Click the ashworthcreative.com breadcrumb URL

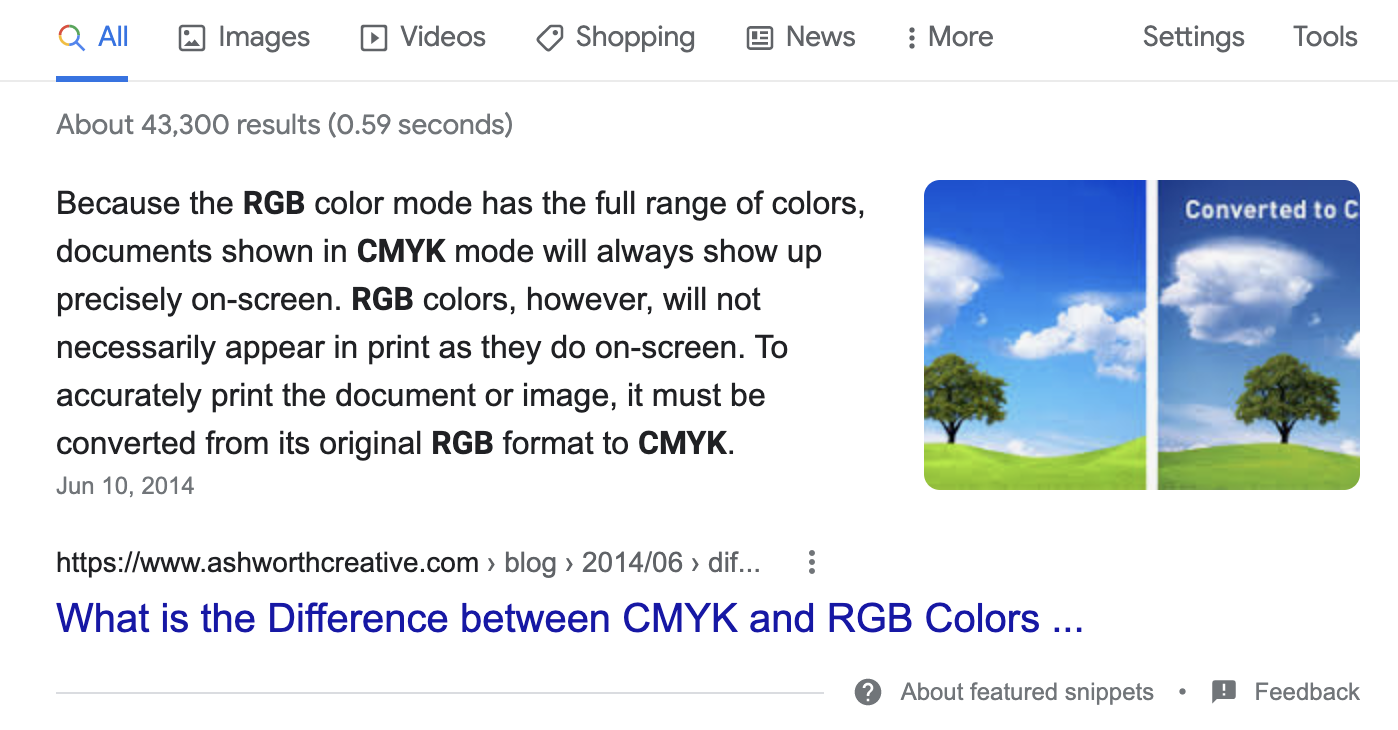pos(408,563)
